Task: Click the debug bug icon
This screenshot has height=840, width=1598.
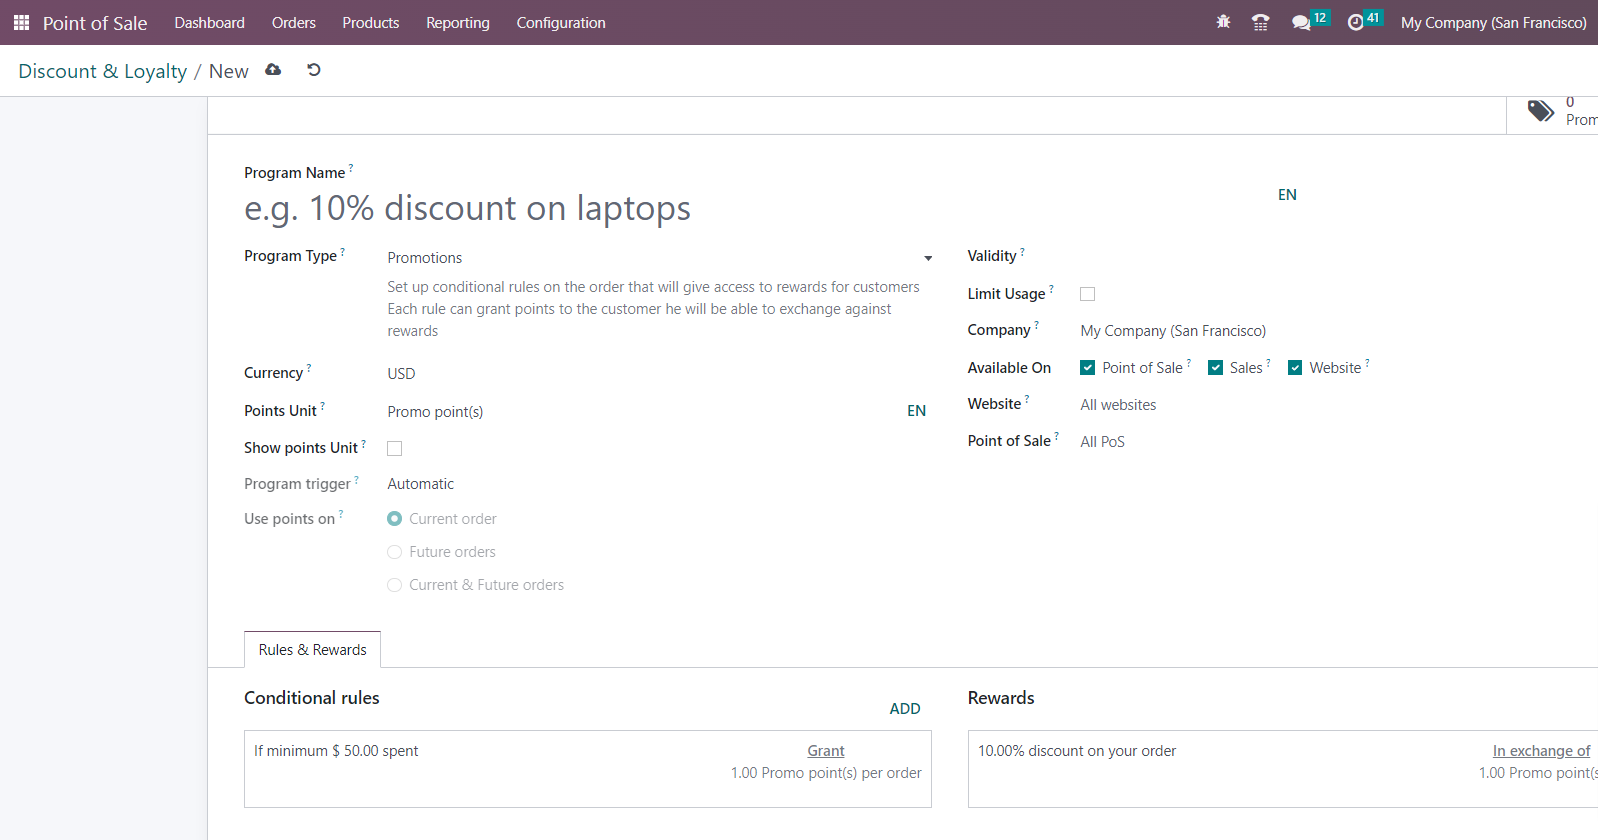Action: [x=1223, y=22]
